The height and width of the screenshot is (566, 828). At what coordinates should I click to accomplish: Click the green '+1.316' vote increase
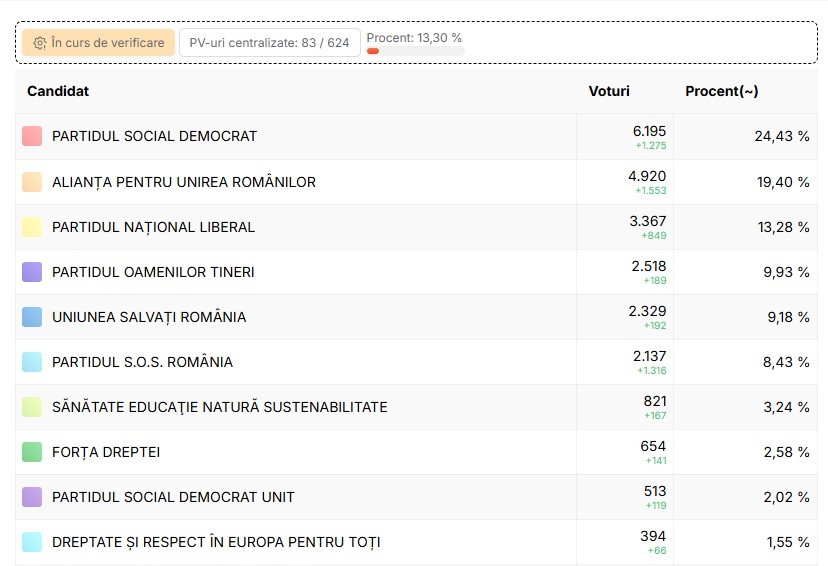click(652, 371)
